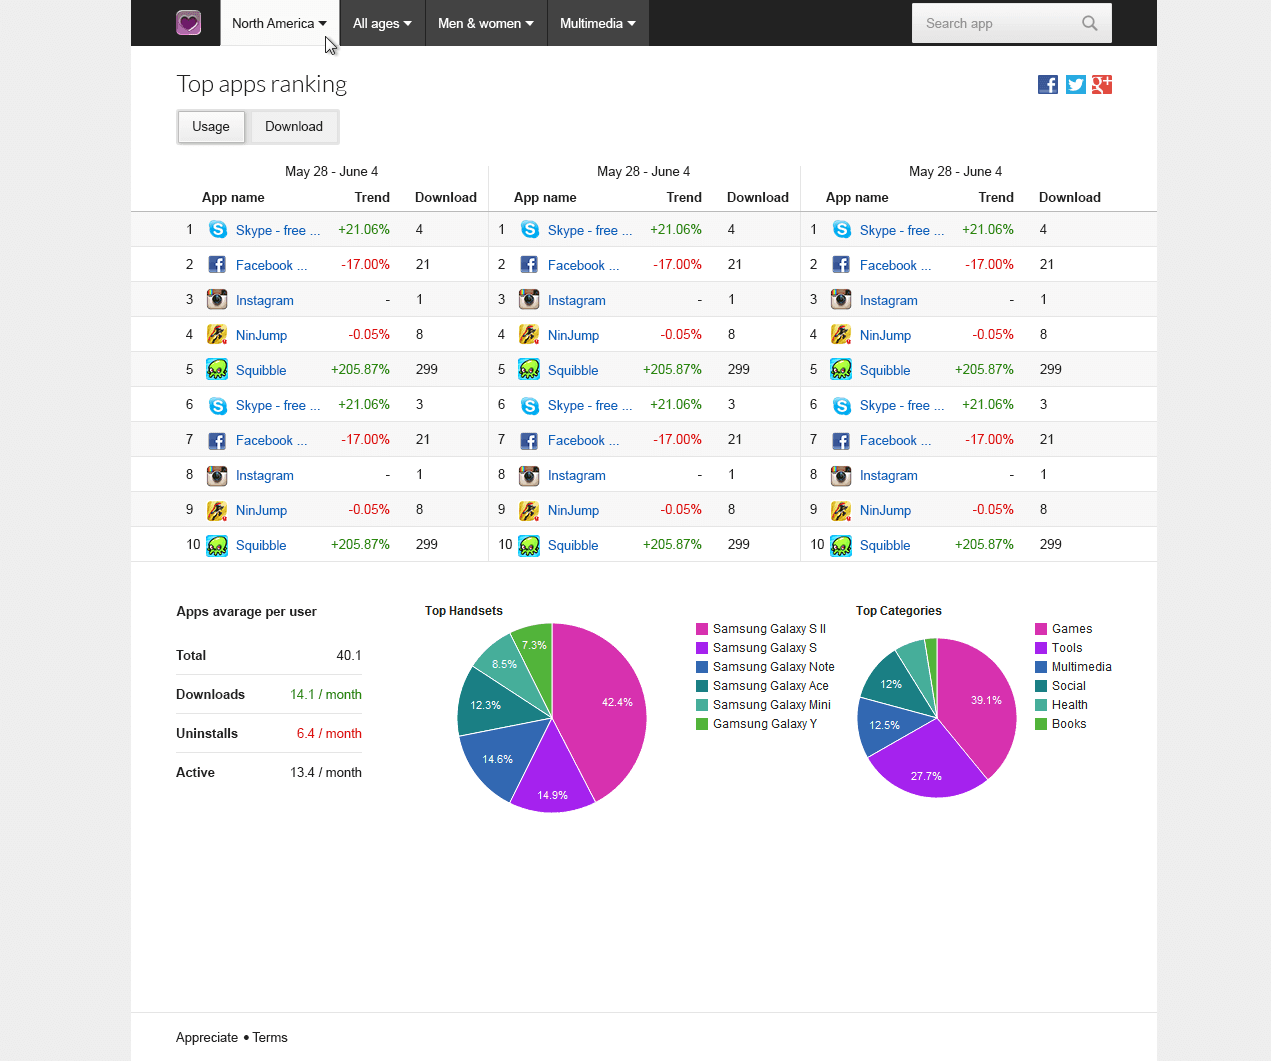Open the Multimedia category menu

click(597, 23)
